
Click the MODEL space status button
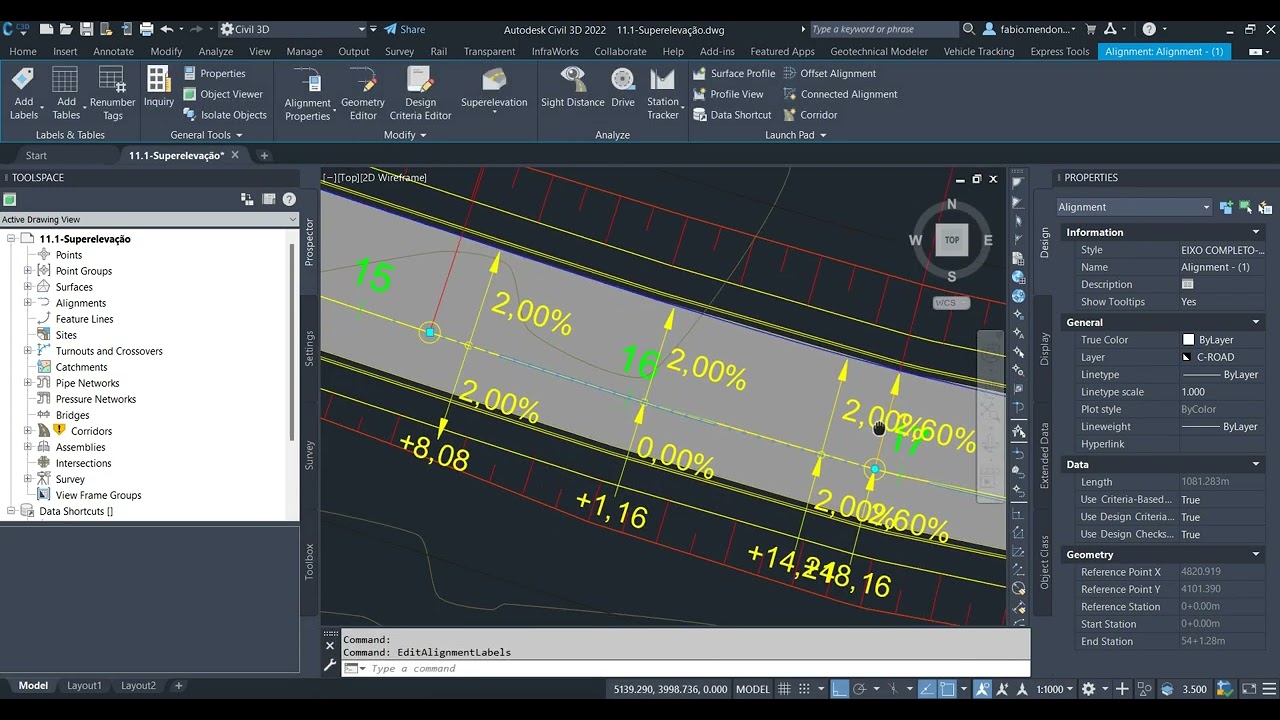(753, 689)
